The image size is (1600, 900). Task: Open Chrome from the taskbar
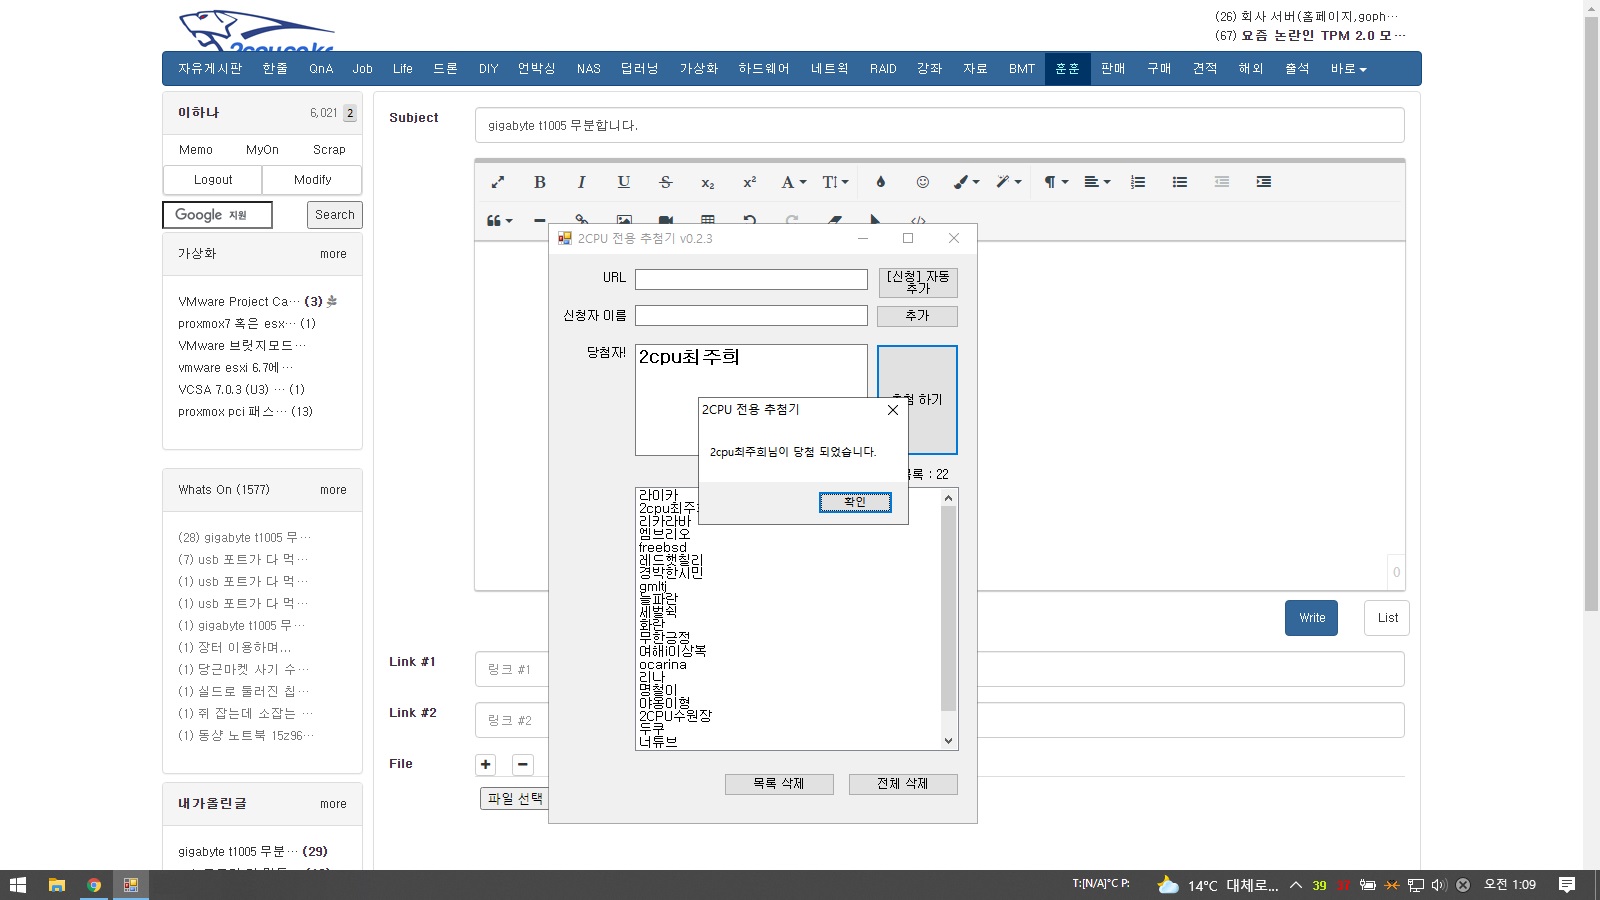tap(94, 885)
